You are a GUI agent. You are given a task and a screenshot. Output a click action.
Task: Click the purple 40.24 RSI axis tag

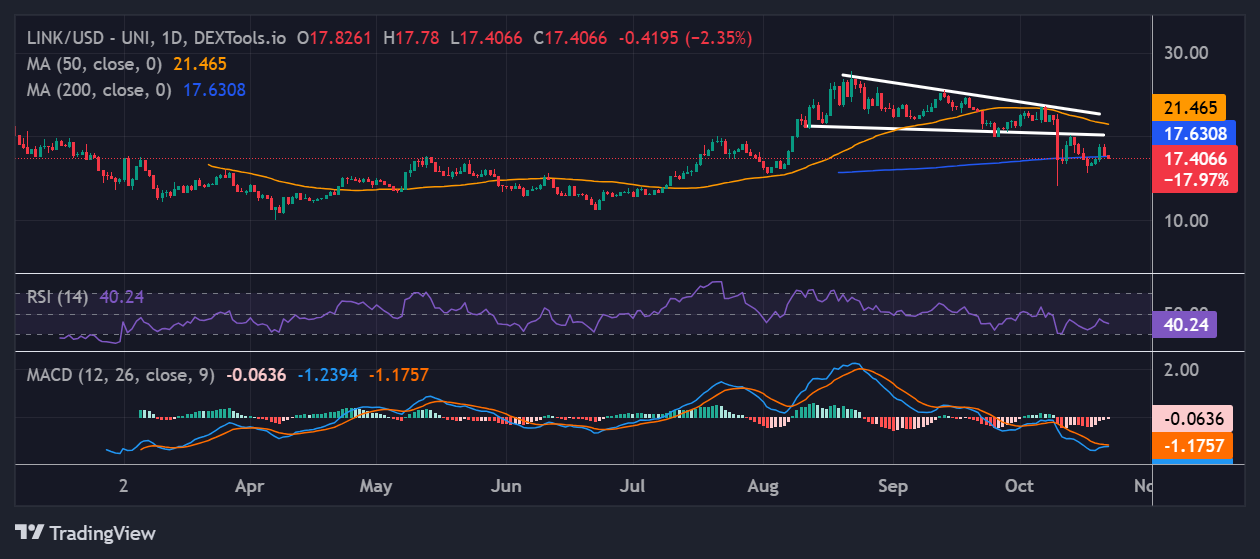coord(1184,324)
